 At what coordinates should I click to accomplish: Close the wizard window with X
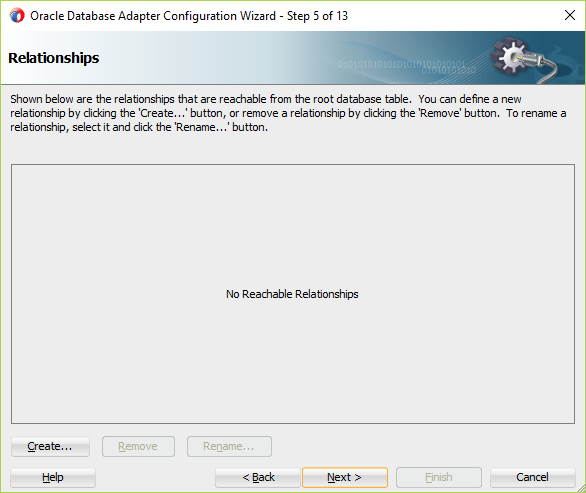coord(570,15)
